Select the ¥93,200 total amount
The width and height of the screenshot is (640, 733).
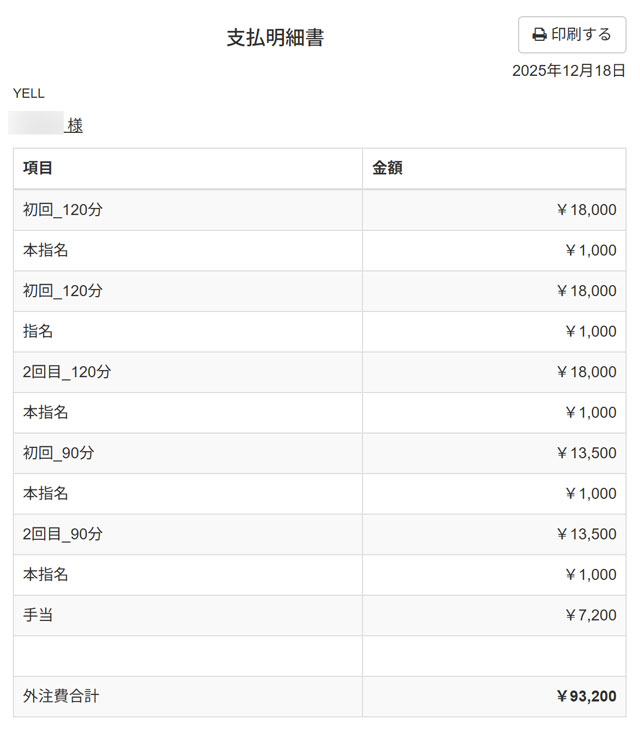point(586,696)
